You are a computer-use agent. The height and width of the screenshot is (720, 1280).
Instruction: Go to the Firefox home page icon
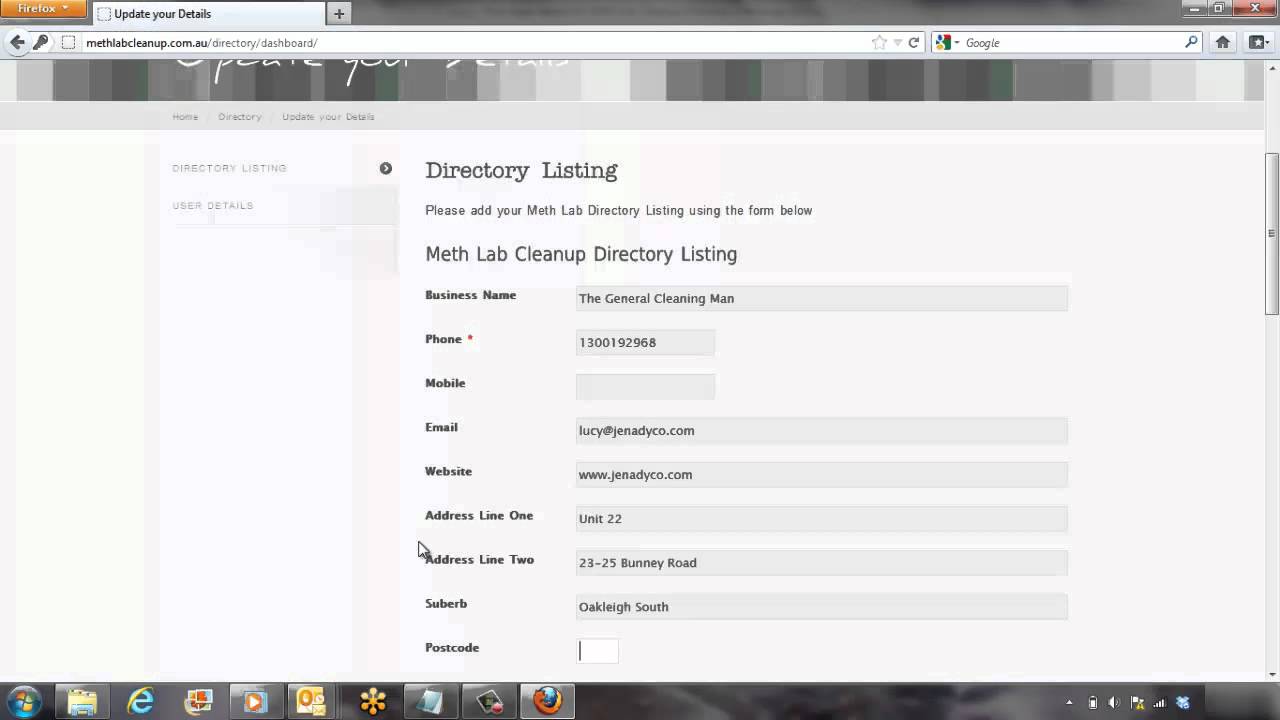1222,42
